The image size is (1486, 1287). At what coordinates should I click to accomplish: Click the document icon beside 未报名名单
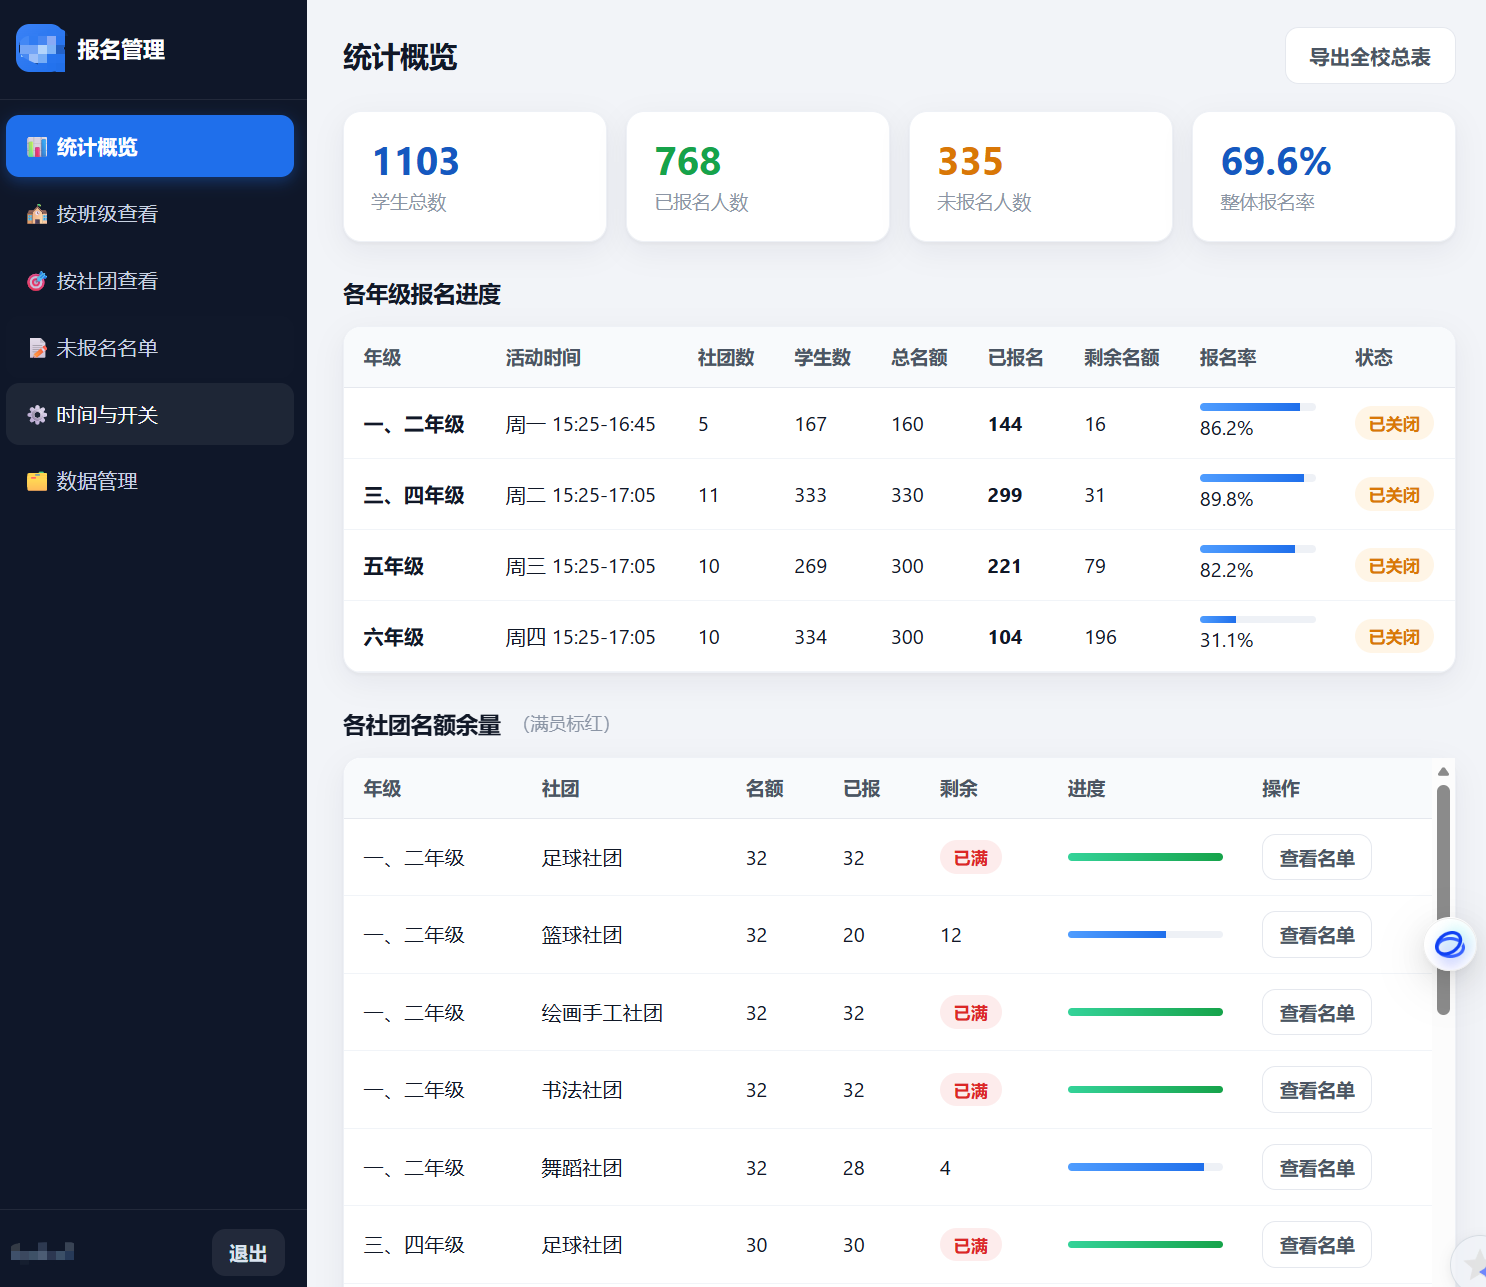[37, 348]
